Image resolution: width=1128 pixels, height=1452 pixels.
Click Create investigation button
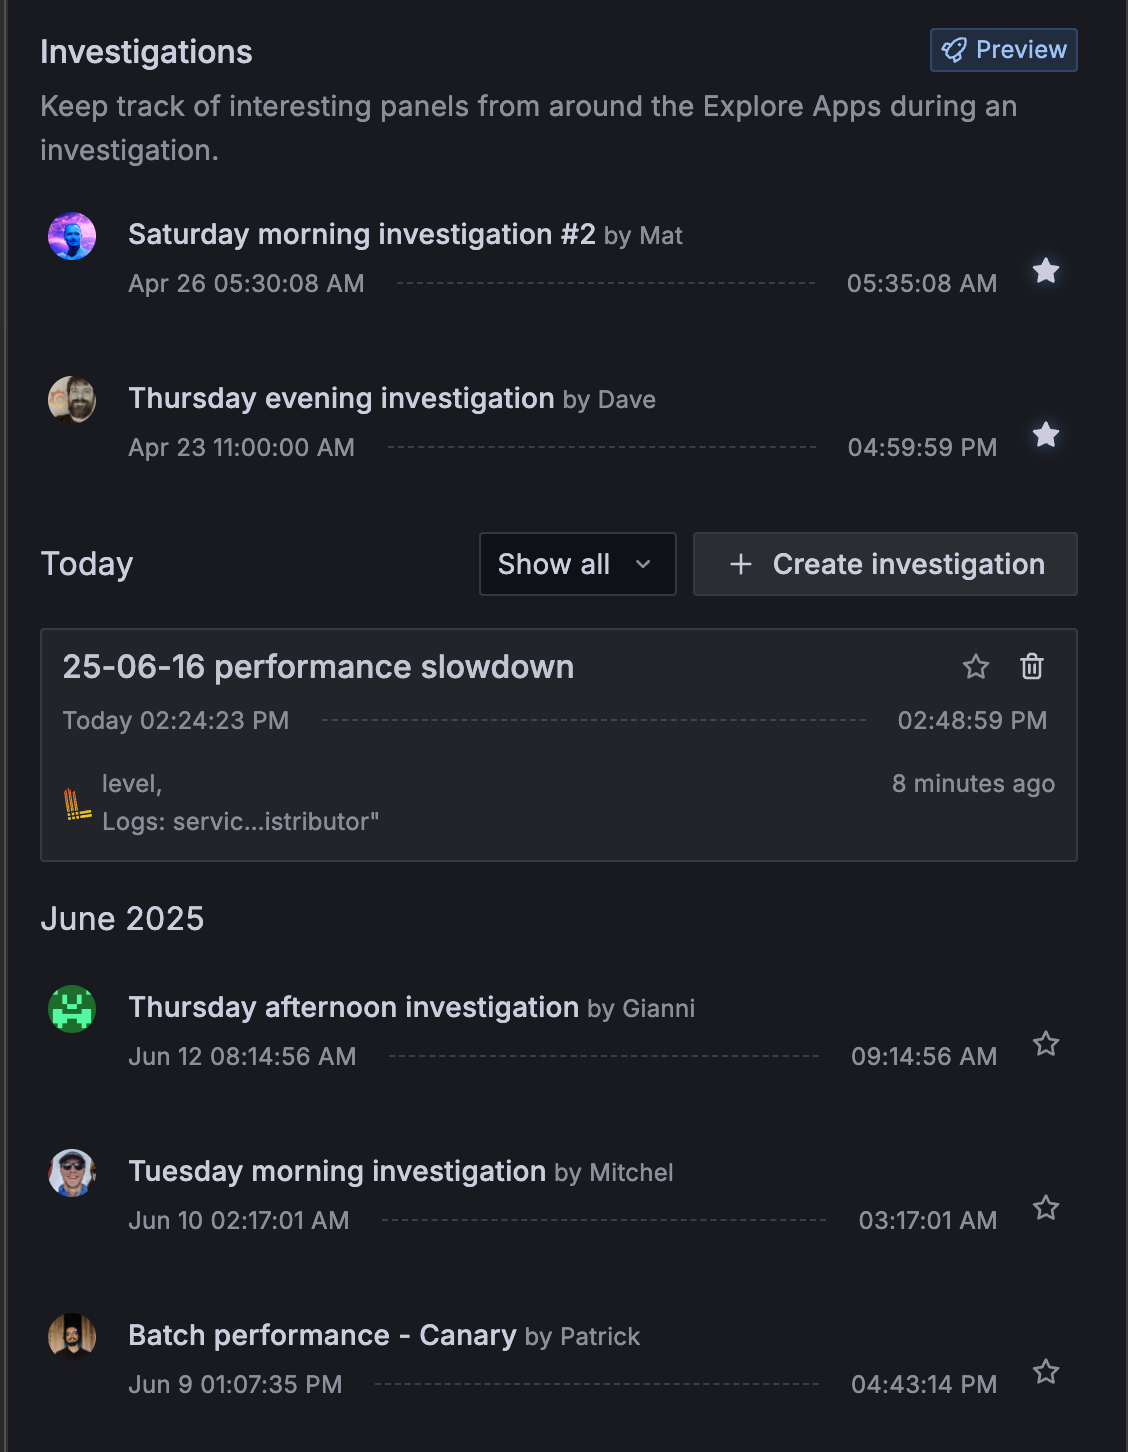(885, 564)
